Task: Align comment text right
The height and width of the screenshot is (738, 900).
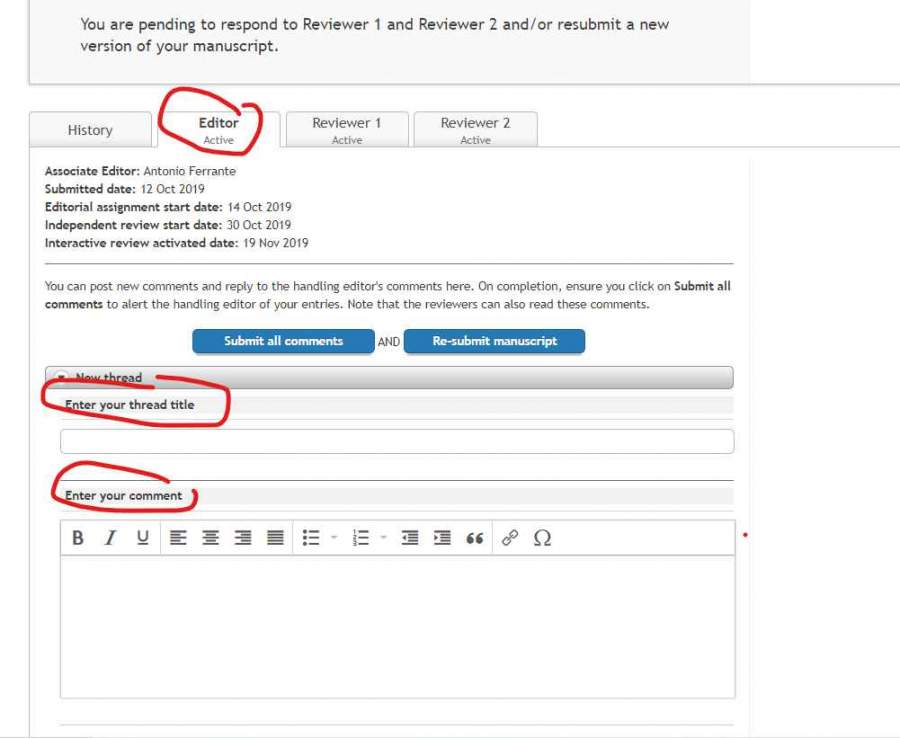Action: pyautogui.click(x=243, y=538)
